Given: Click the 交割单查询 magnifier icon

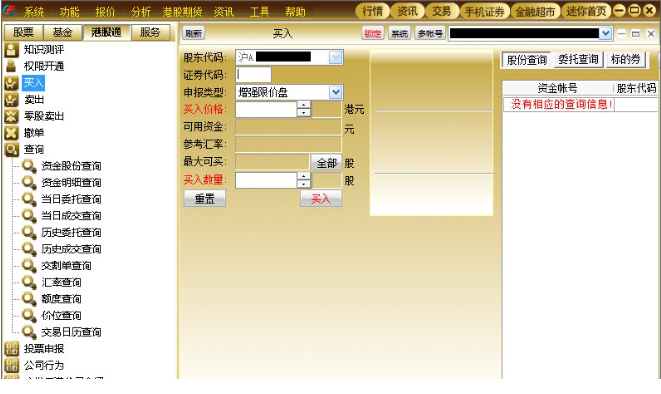Looking at the screenshot, I should (x=29, y=265).
